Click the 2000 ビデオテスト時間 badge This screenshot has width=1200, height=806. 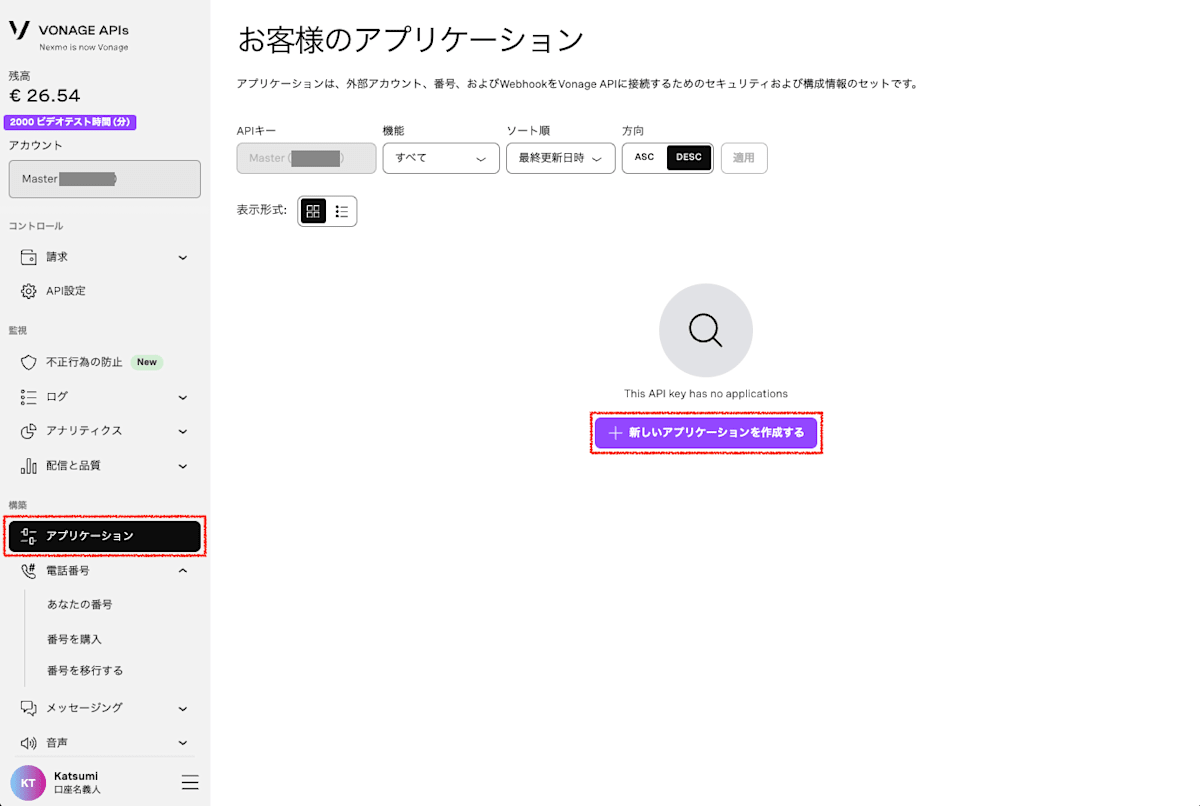click(x=70, y=122)
